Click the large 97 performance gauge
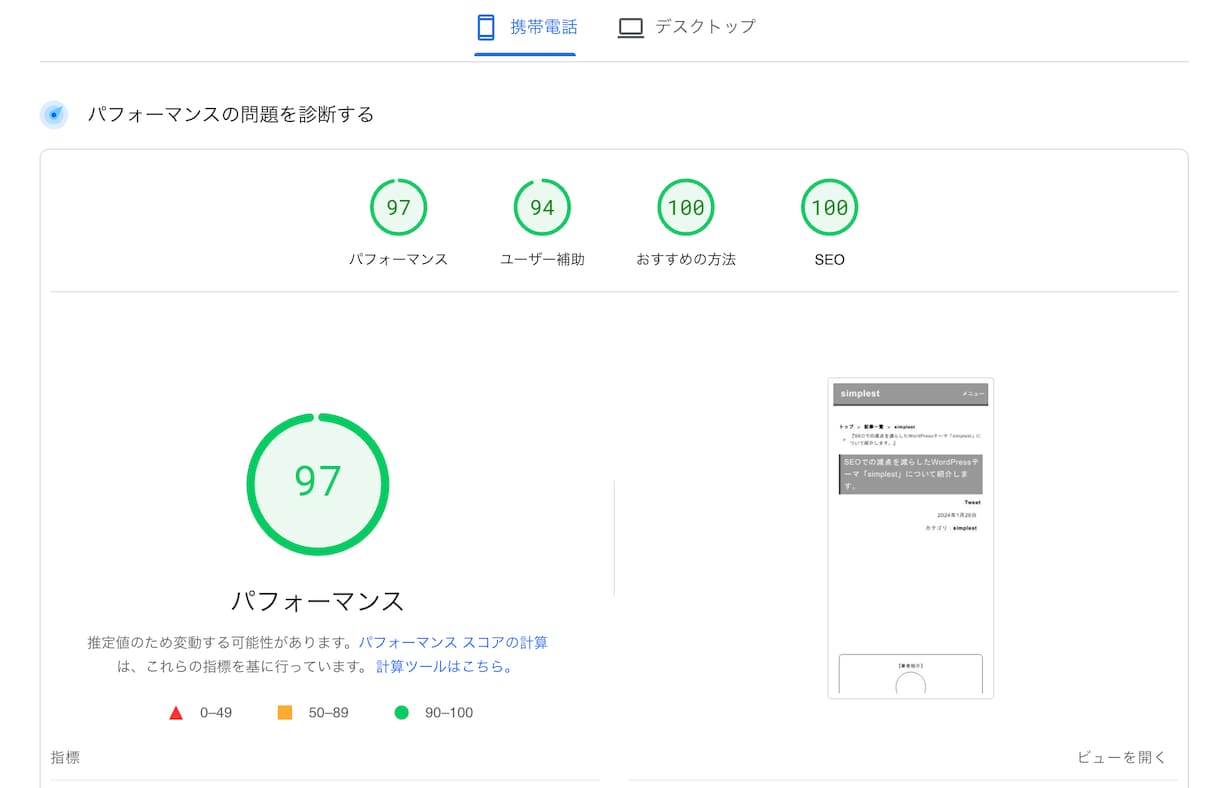This screenshot has width=1220, height=788. 318,484
